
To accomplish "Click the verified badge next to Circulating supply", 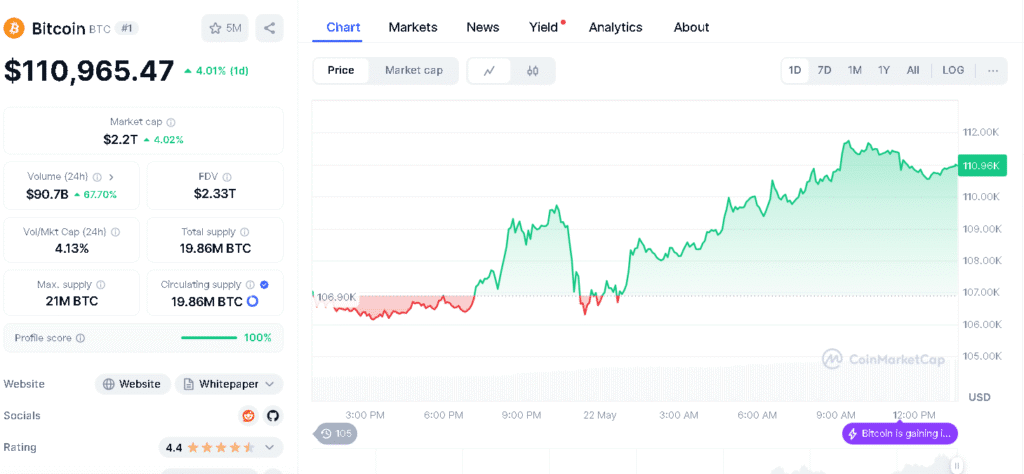I will coord(264,285).
